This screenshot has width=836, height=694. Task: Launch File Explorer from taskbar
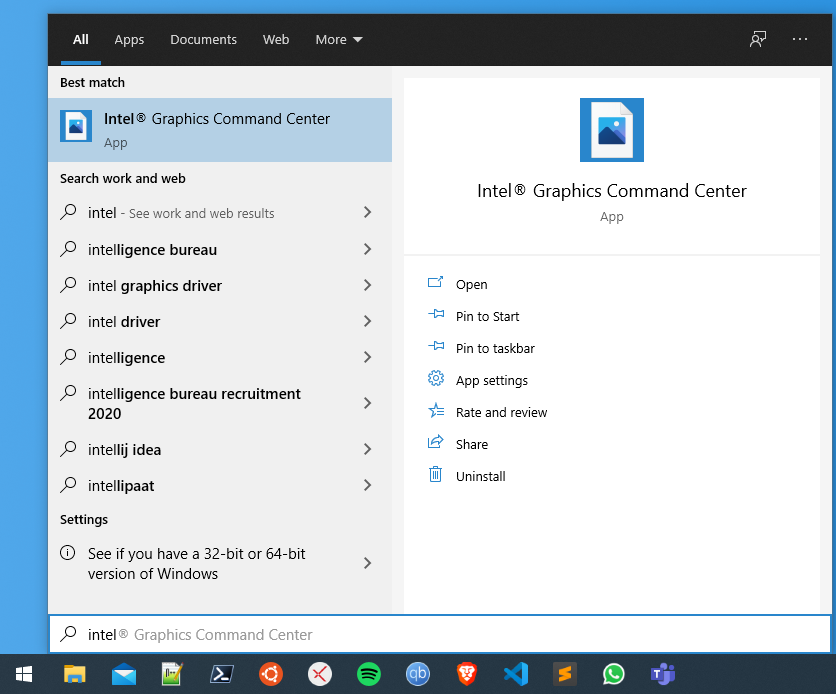75,674
